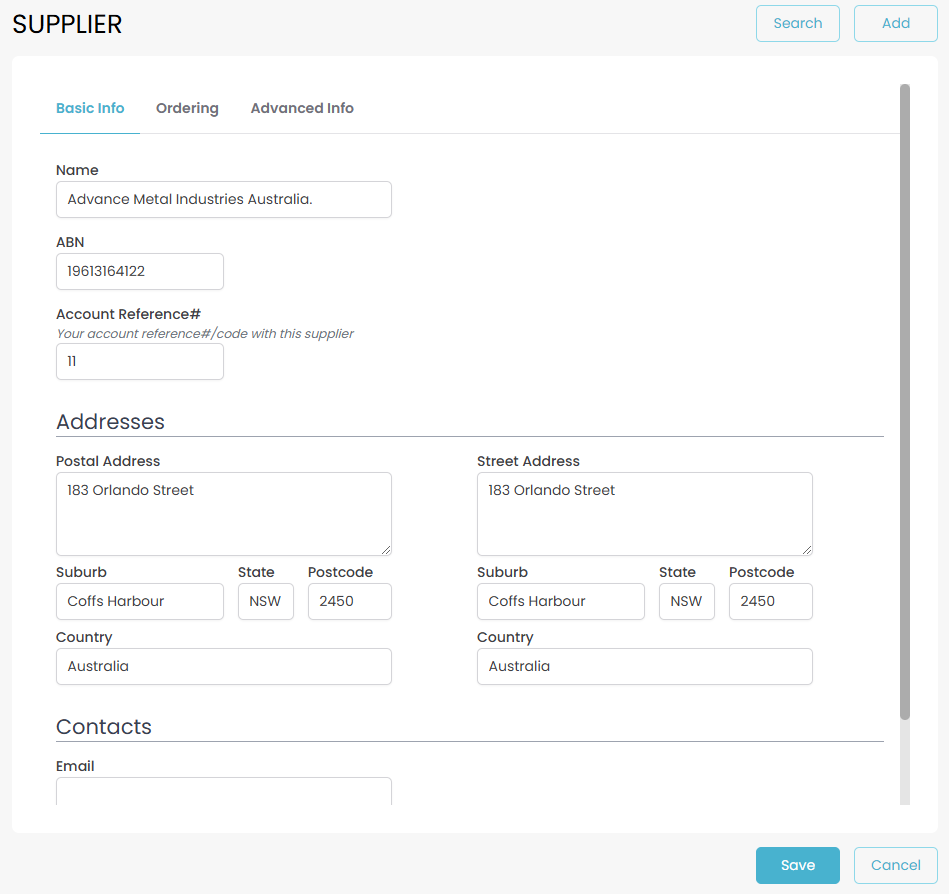Select the postal State field
This screenshot has width=949, height=894.
click(265, 601)
